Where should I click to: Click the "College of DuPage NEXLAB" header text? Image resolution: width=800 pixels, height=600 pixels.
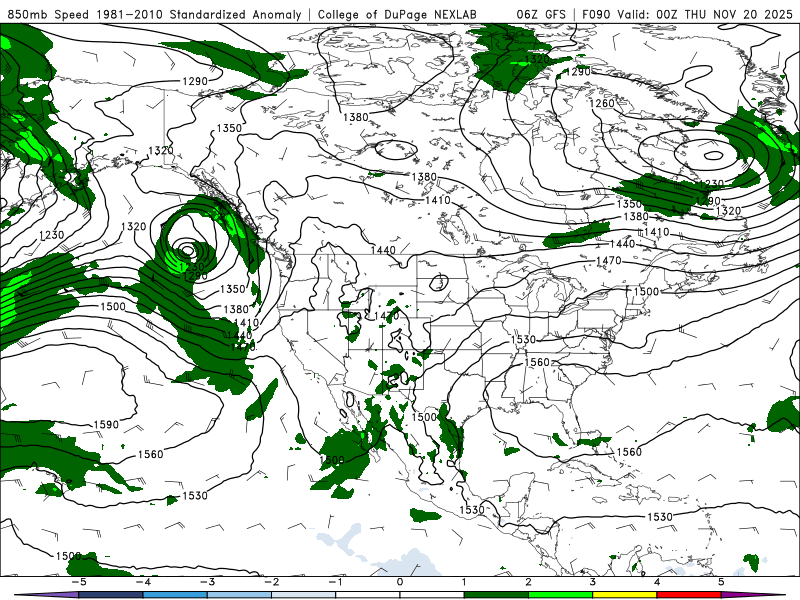coord(397,14)
